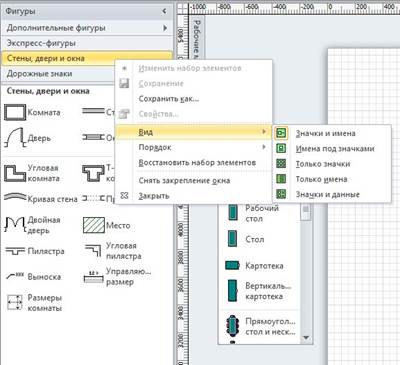Select the Прямоугольный стол shape
This screenshot has width=400, height=365.
point(260,326)
